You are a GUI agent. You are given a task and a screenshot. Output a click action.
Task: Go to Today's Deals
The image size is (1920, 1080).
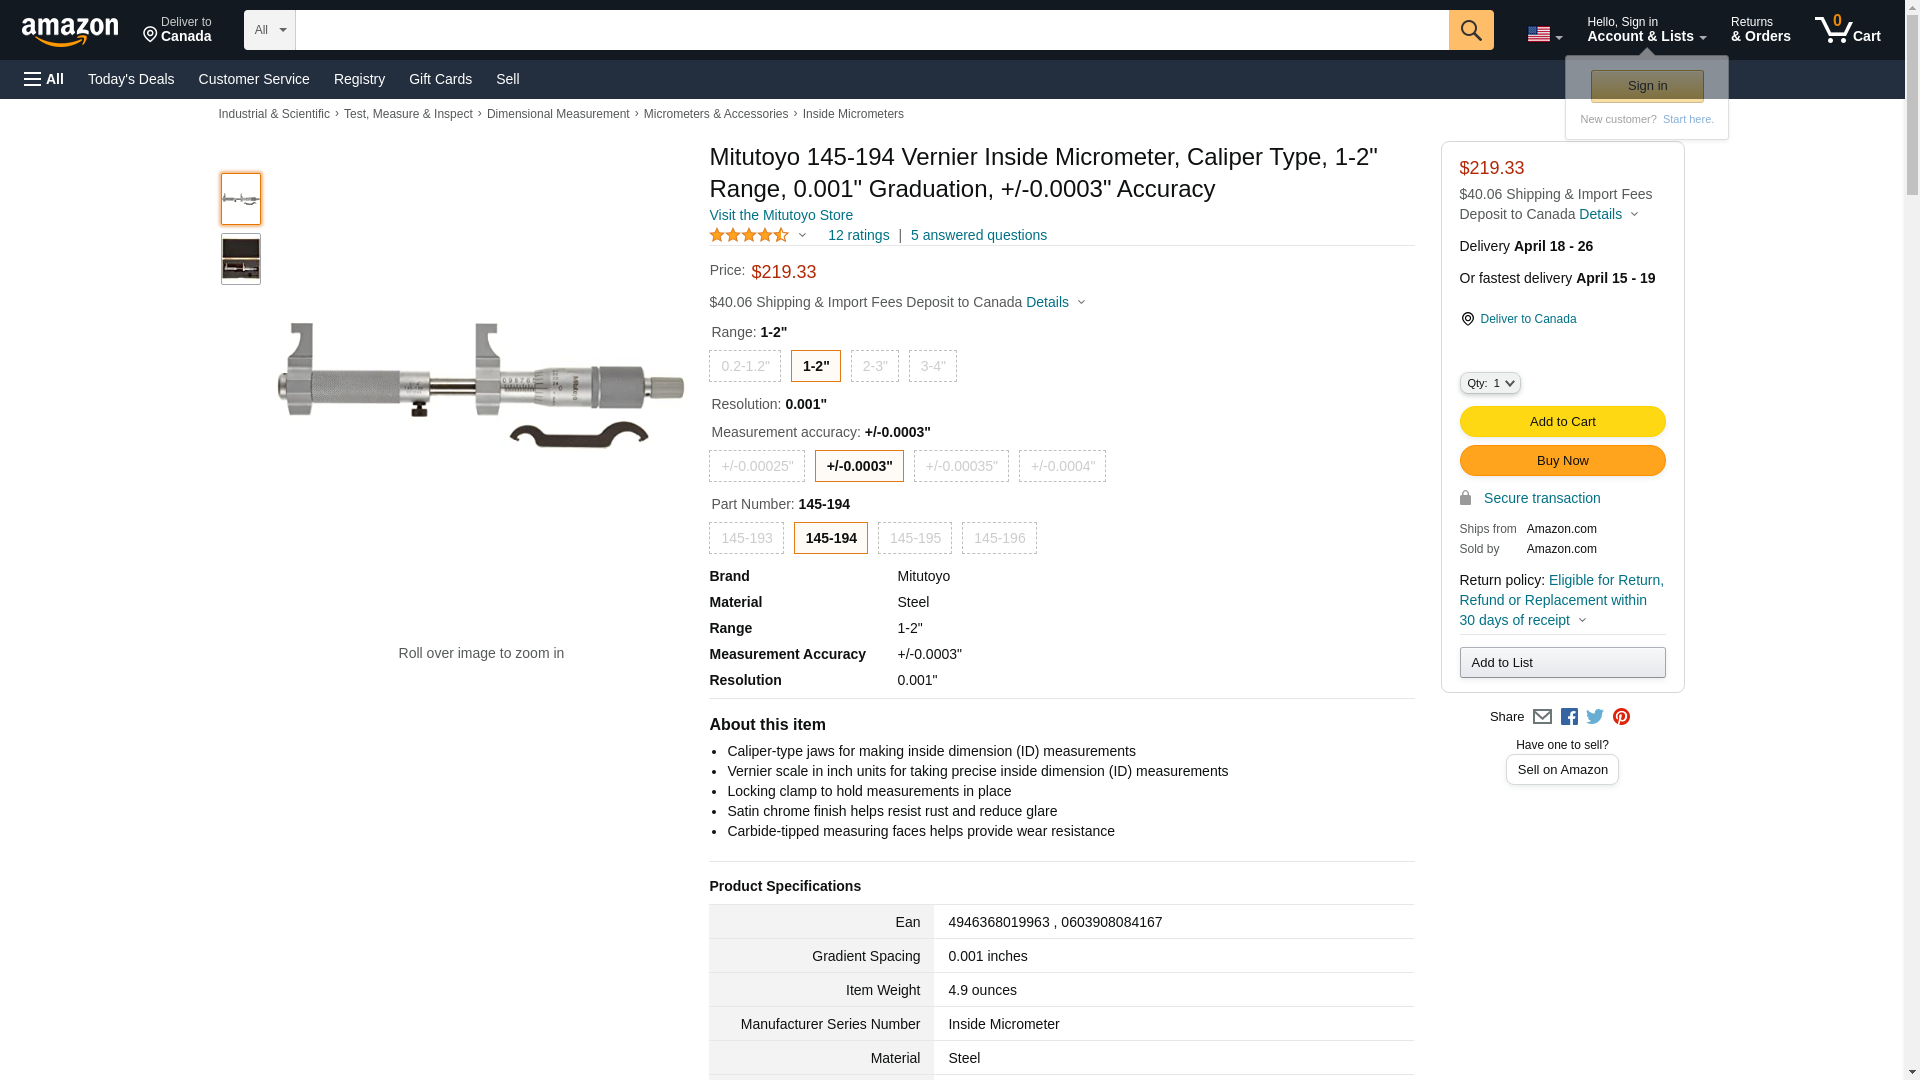tap(131, 79)
